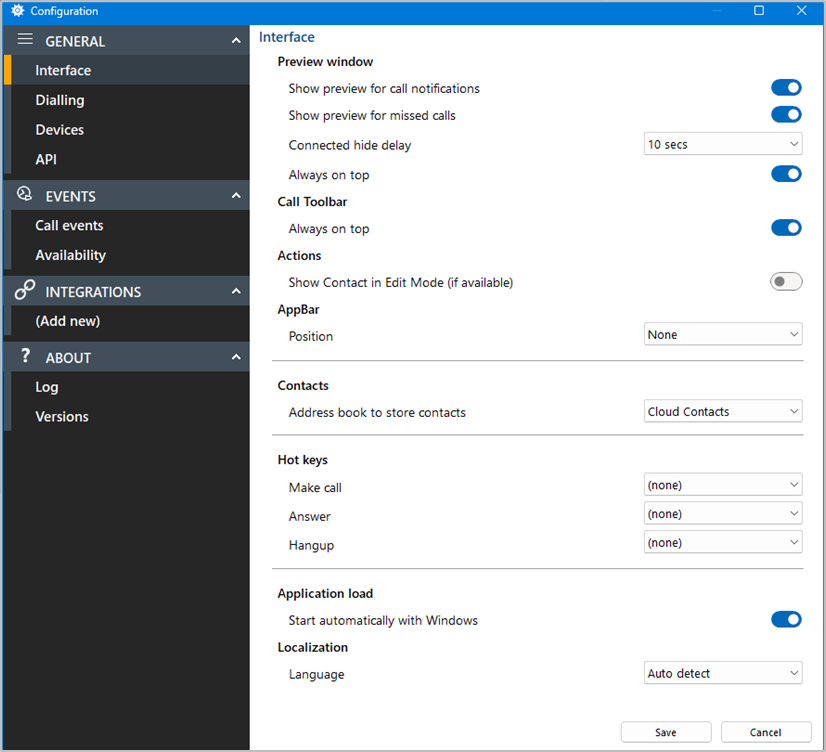
Task: Open the AppBar Position dropdown
Action: point(723,334)
